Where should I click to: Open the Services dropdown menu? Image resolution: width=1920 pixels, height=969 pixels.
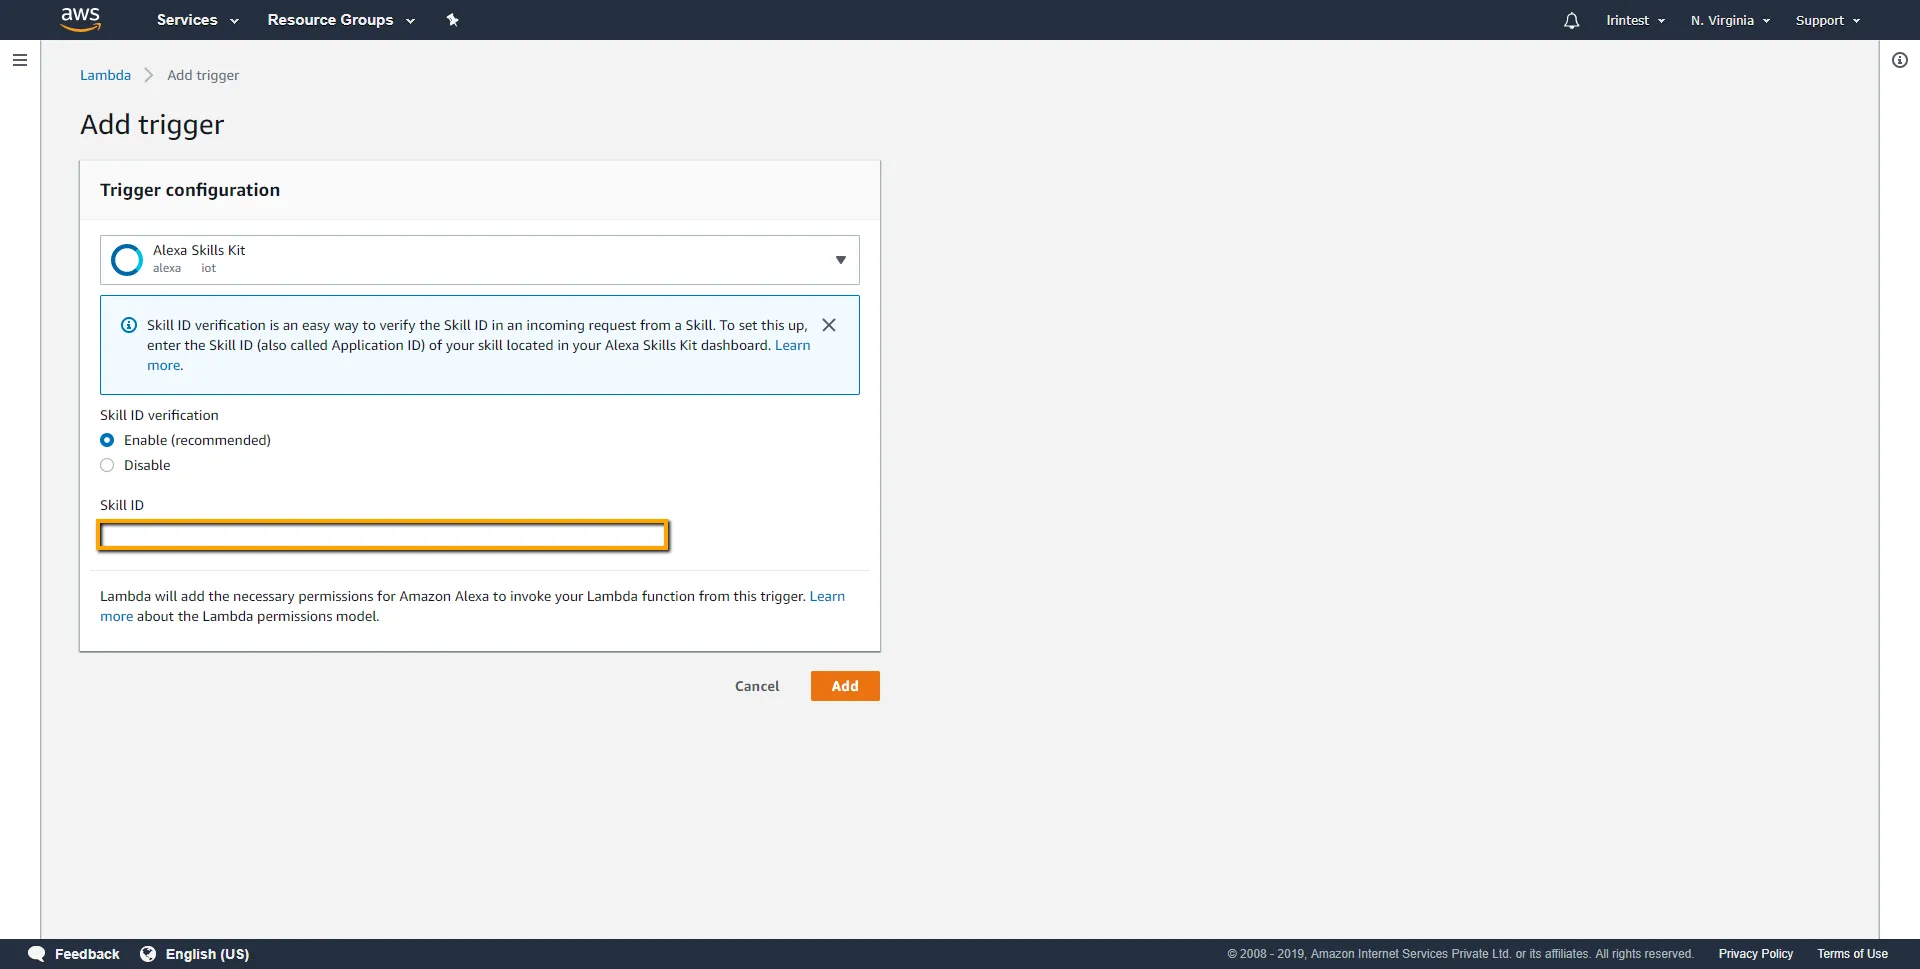click(197, 20)
